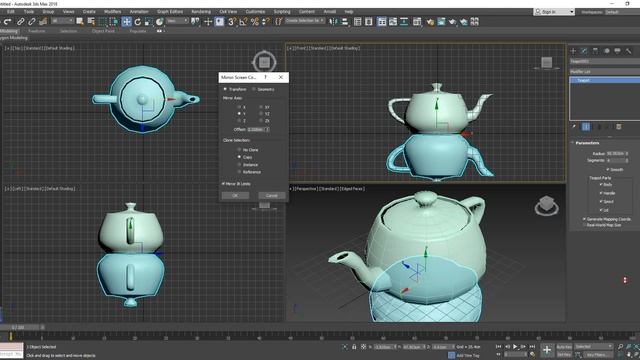Activate the Select and Move tool
640x360 pixels.
(127, 22)
